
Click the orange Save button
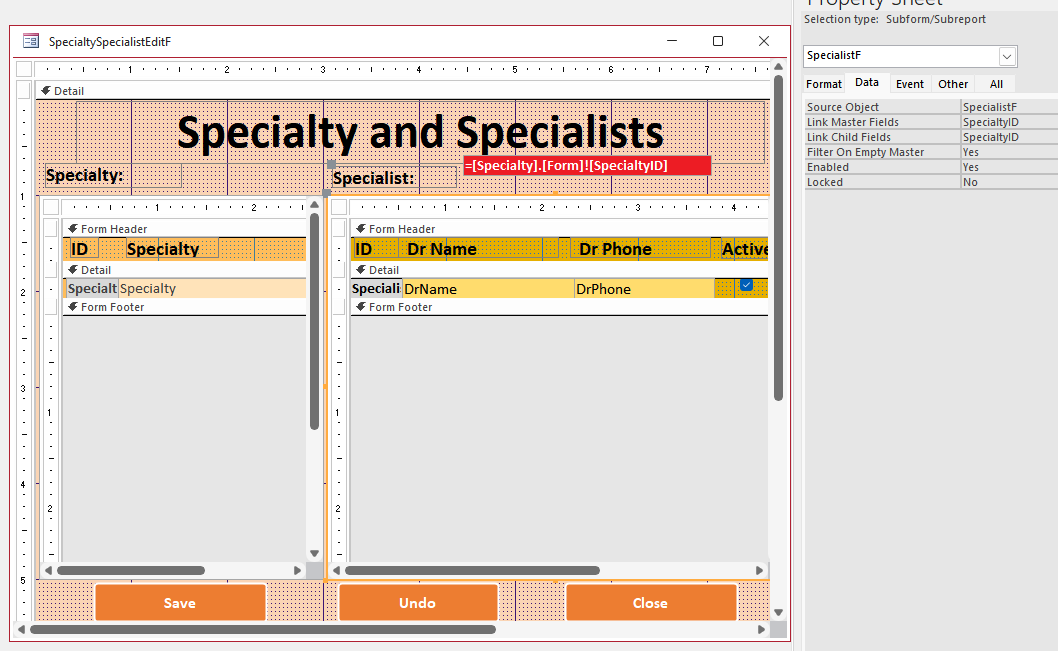[x=180, y=603]
